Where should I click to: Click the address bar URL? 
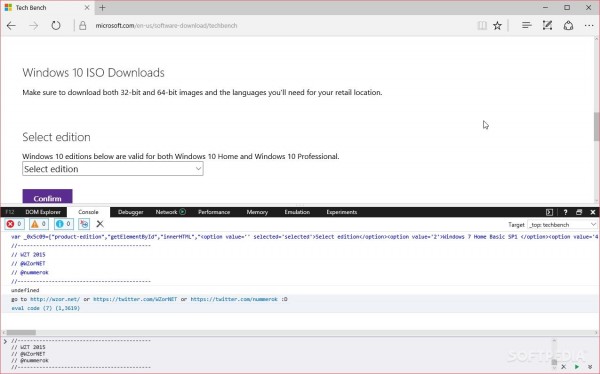tap(166, 26)
